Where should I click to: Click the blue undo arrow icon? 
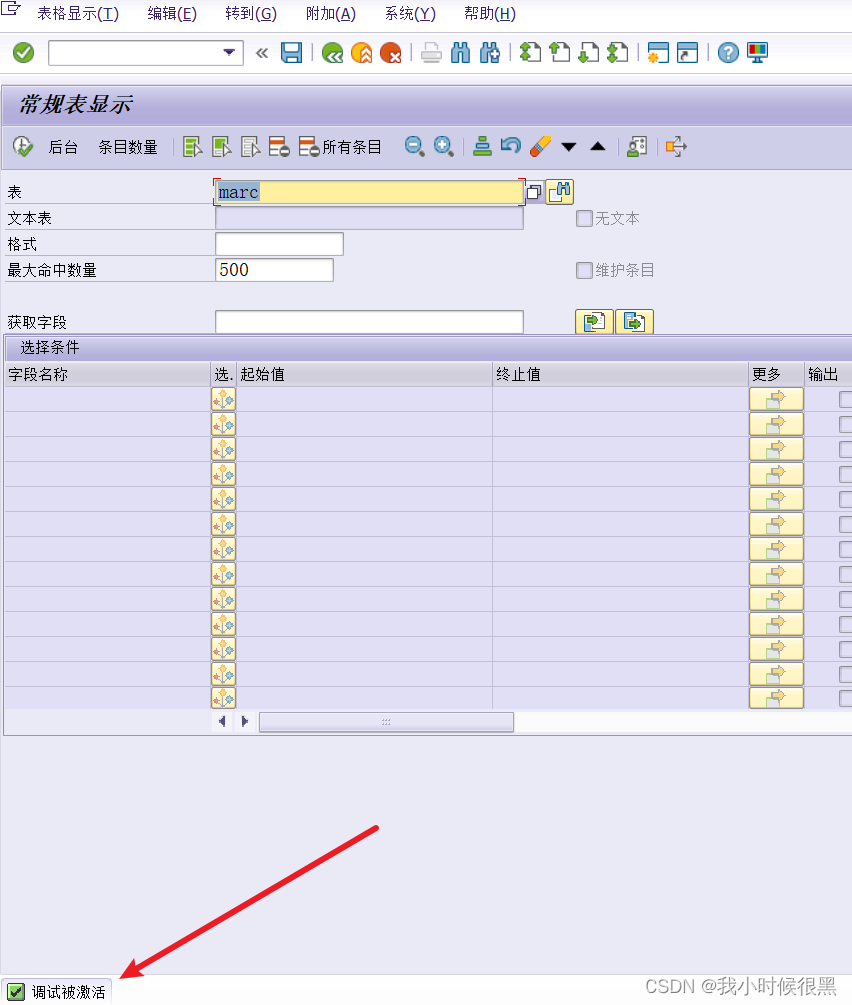tap(511, 147)
